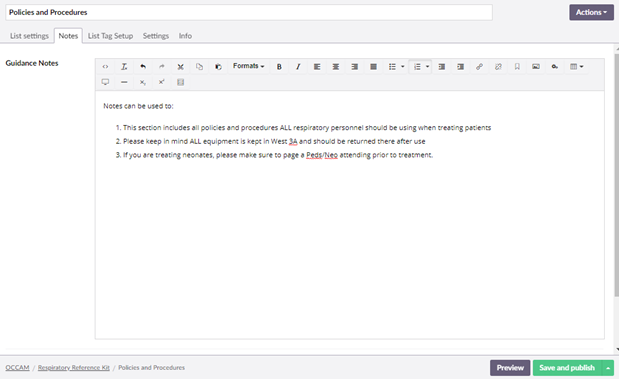This screenshot has width=619, height=379.
Task: Toggle numbered list
Action: [417, 67]
